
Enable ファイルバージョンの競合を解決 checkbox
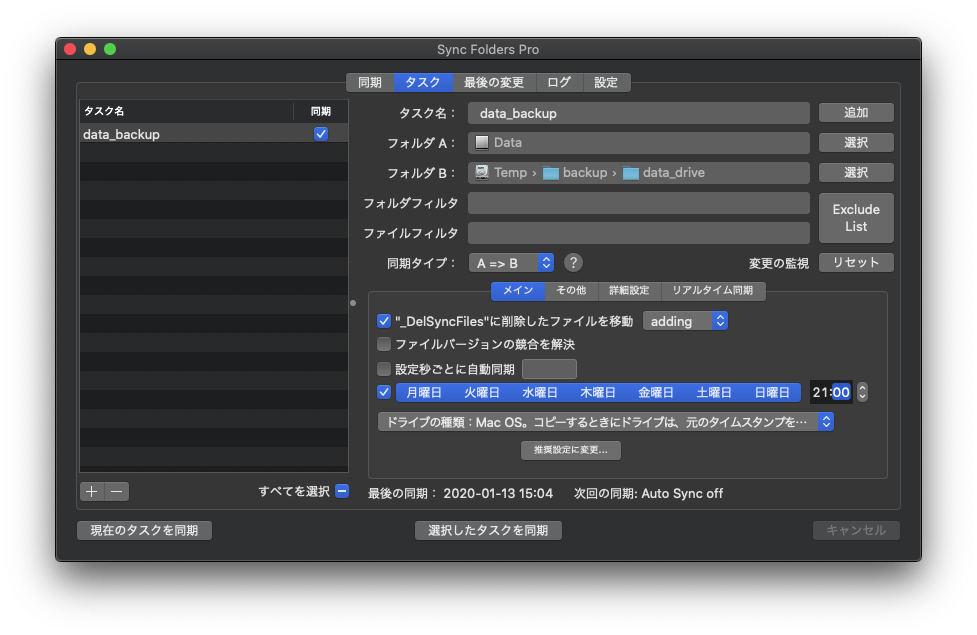click(x=384, y=344)
